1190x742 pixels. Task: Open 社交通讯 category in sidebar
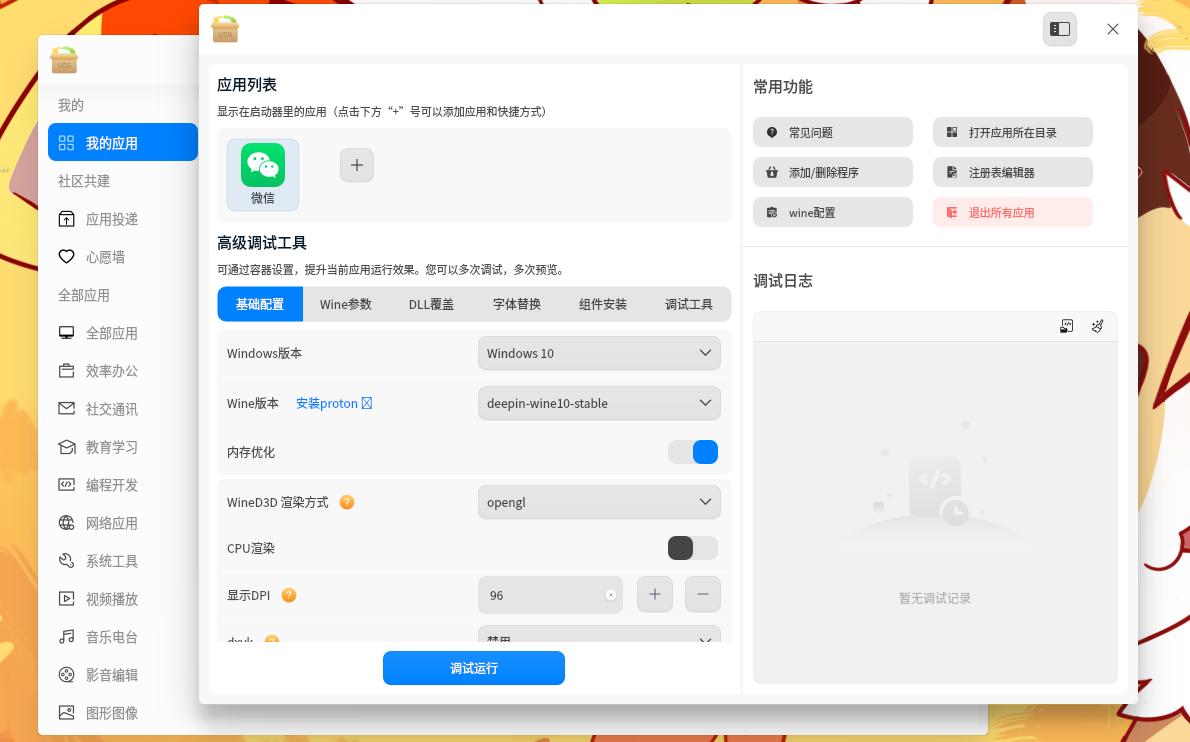pos(123,409)
